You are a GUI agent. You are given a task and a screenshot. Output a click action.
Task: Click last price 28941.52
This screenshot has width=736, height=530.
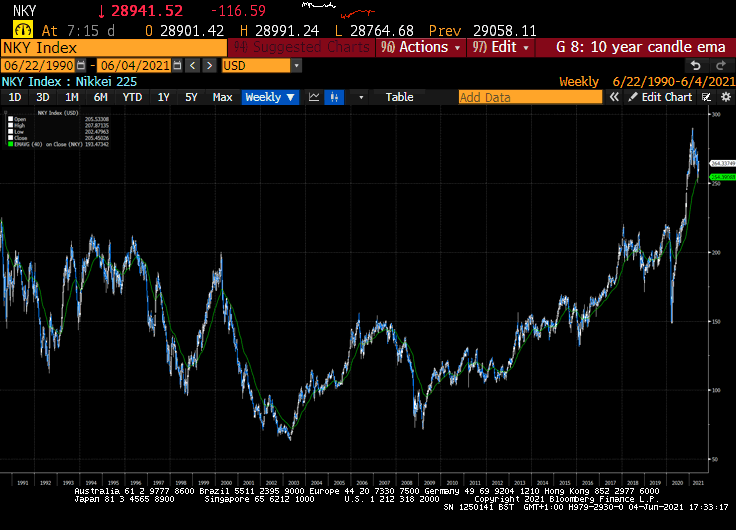[x=147, y=10]
